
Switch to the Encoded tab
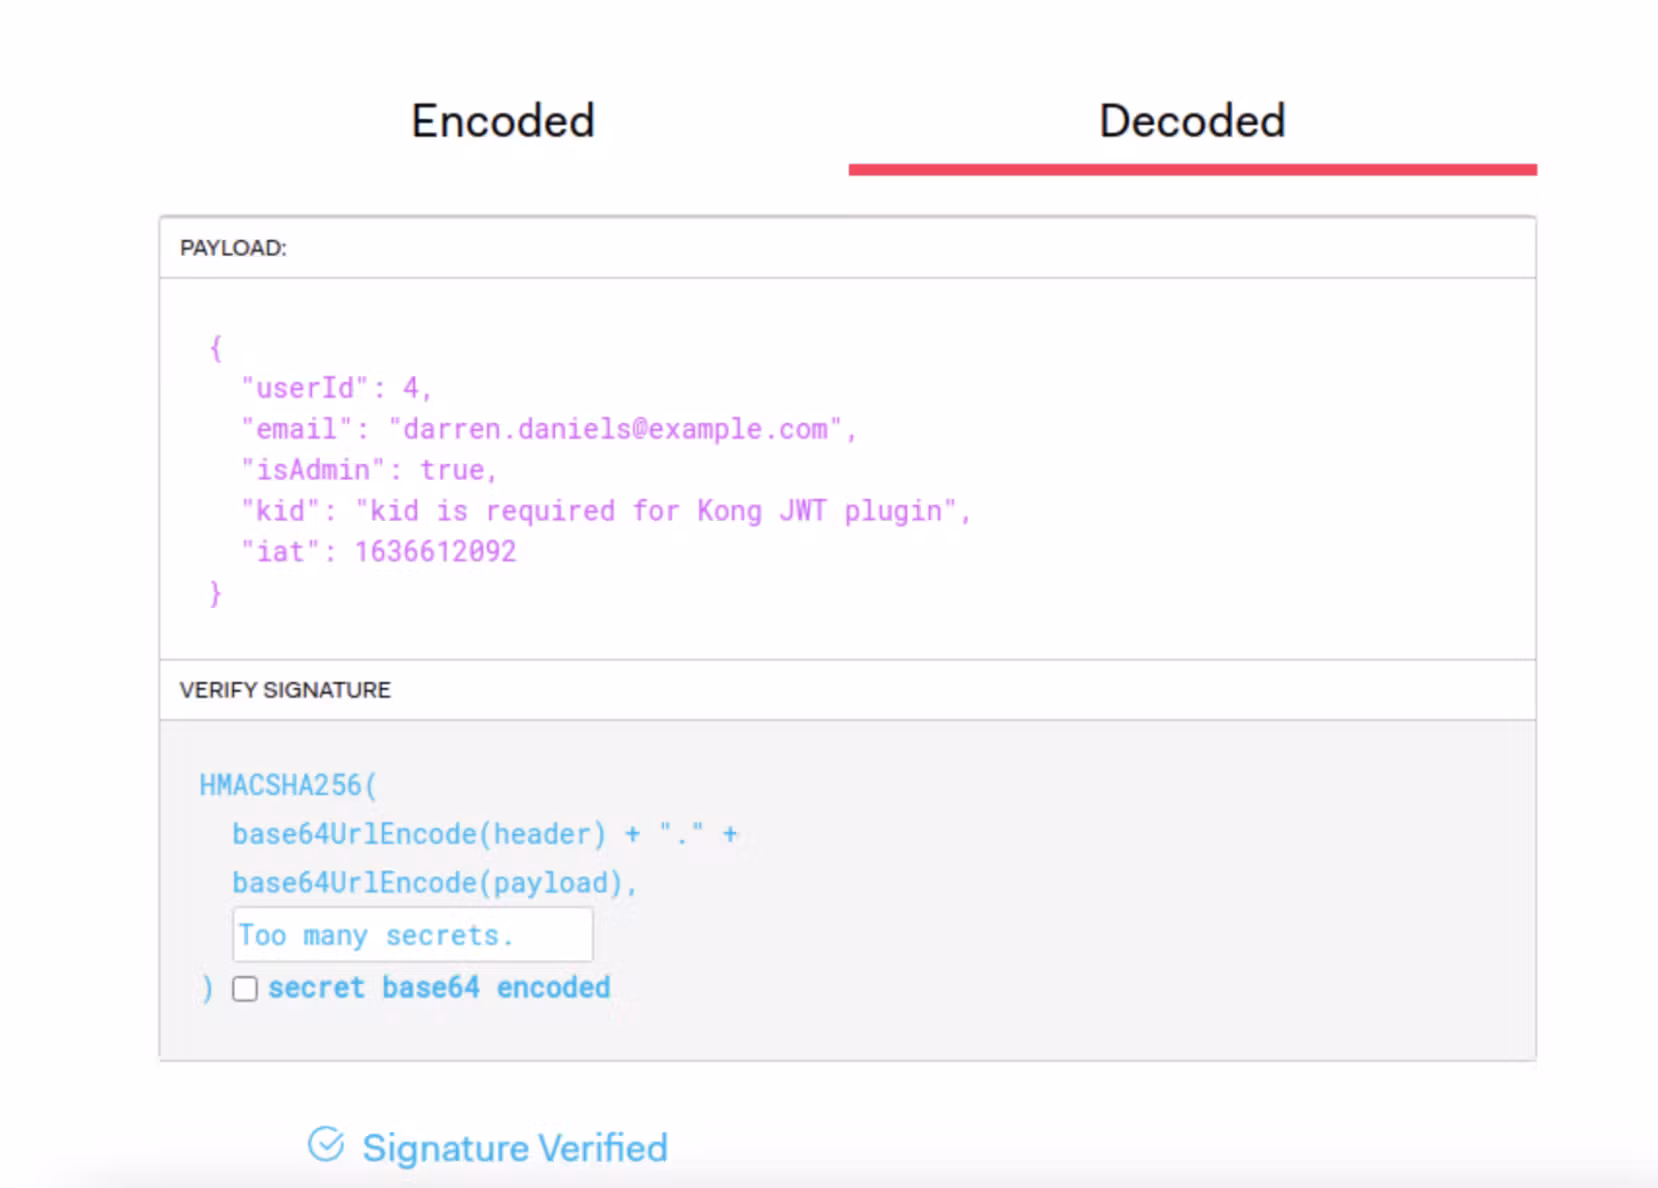click(x=503, y=121)
